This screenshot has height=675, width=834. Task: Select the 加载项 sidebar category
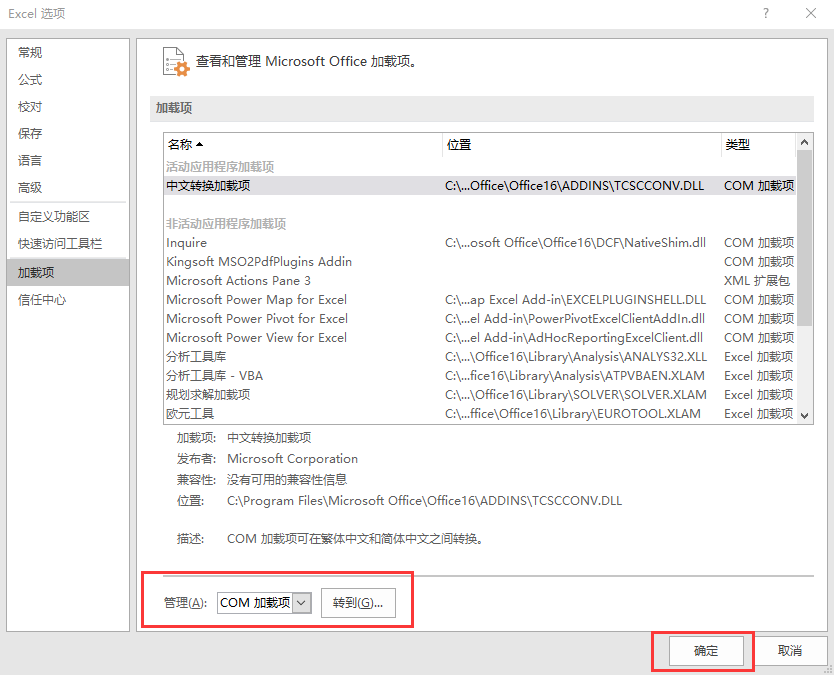point(68,272)
